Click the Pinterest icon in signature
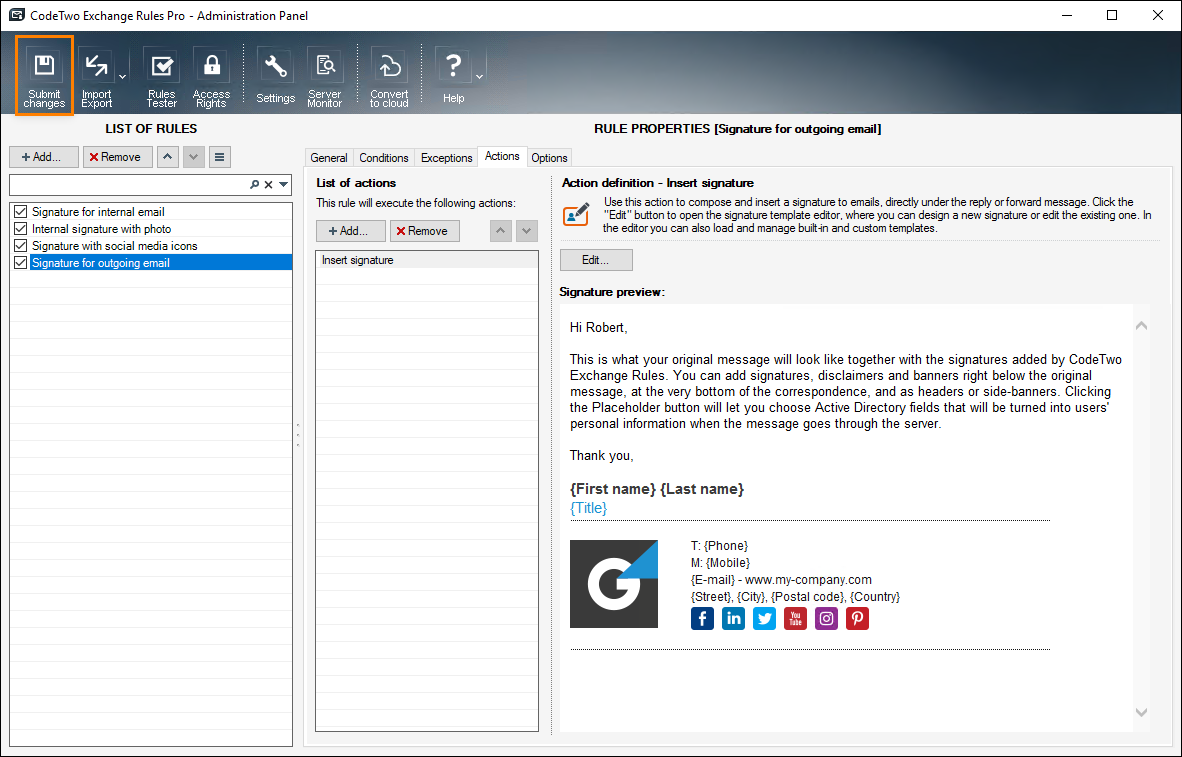The height and width of the screenshot is (757, 1182). [857, 618]
